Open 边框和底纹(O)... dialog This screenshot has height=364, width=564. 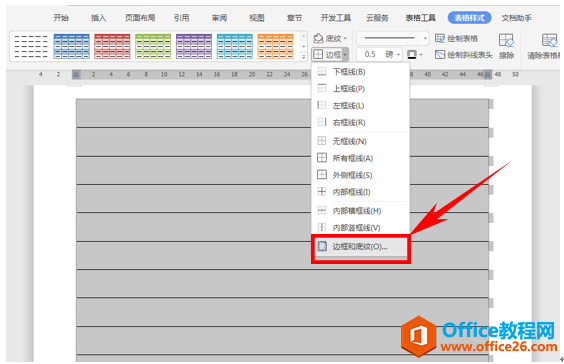(360, 247)
